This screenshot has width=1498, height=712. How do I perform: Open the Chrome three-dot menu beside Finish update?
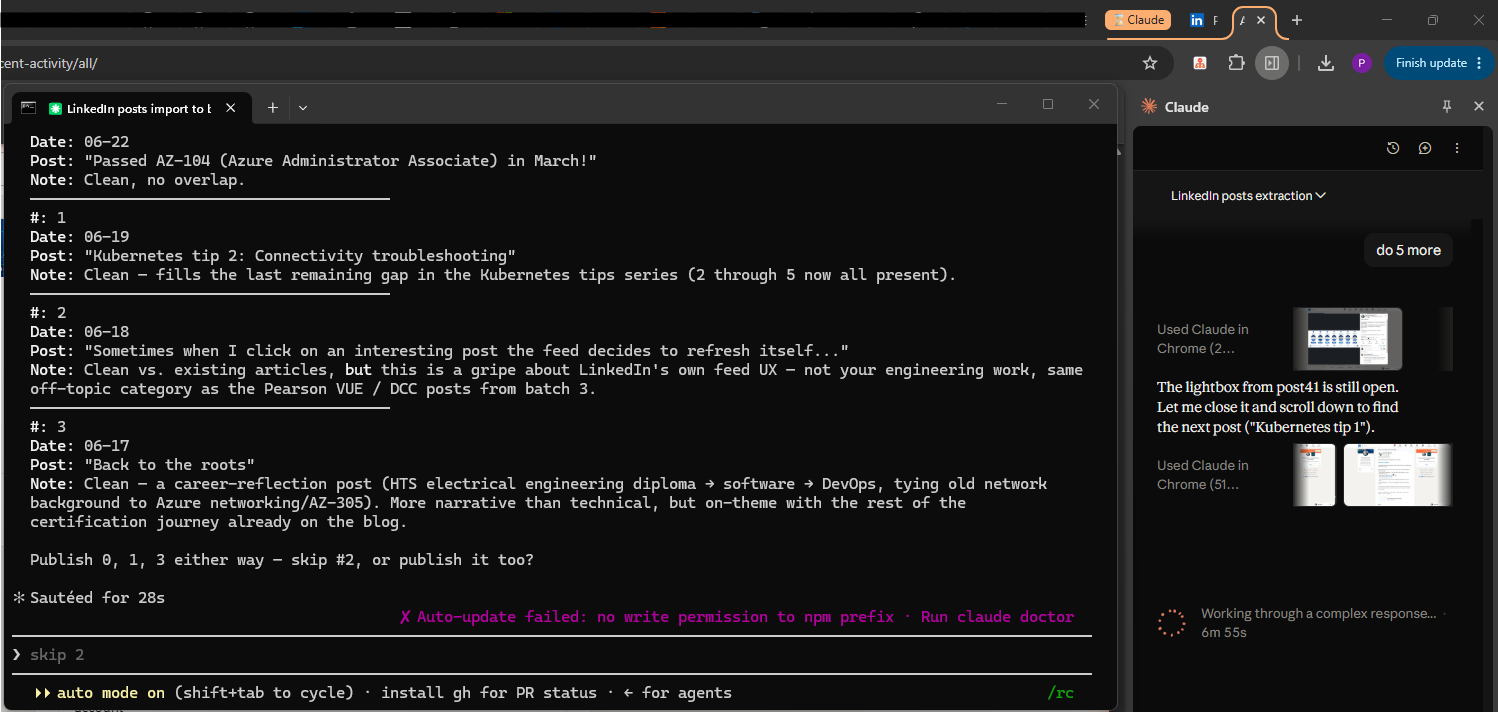(1479, 63)
